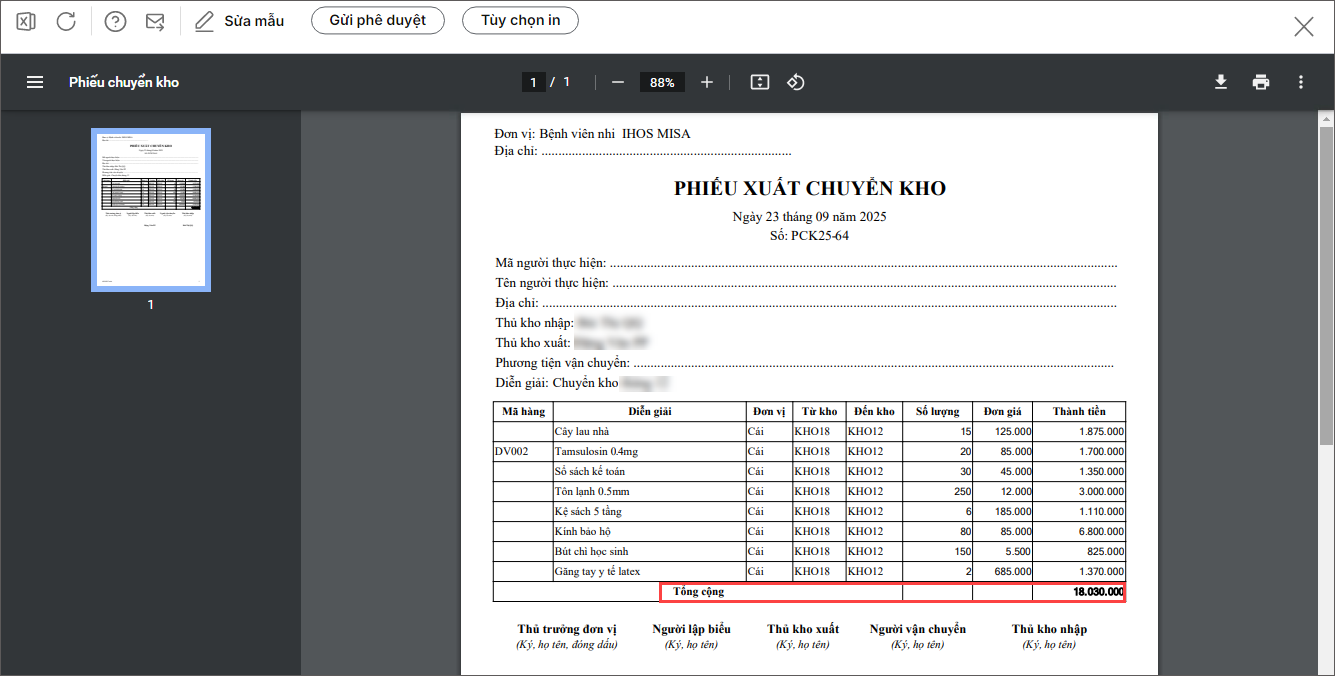
Task: Click the 88% zoom level field
Action: tap(662, 82)
